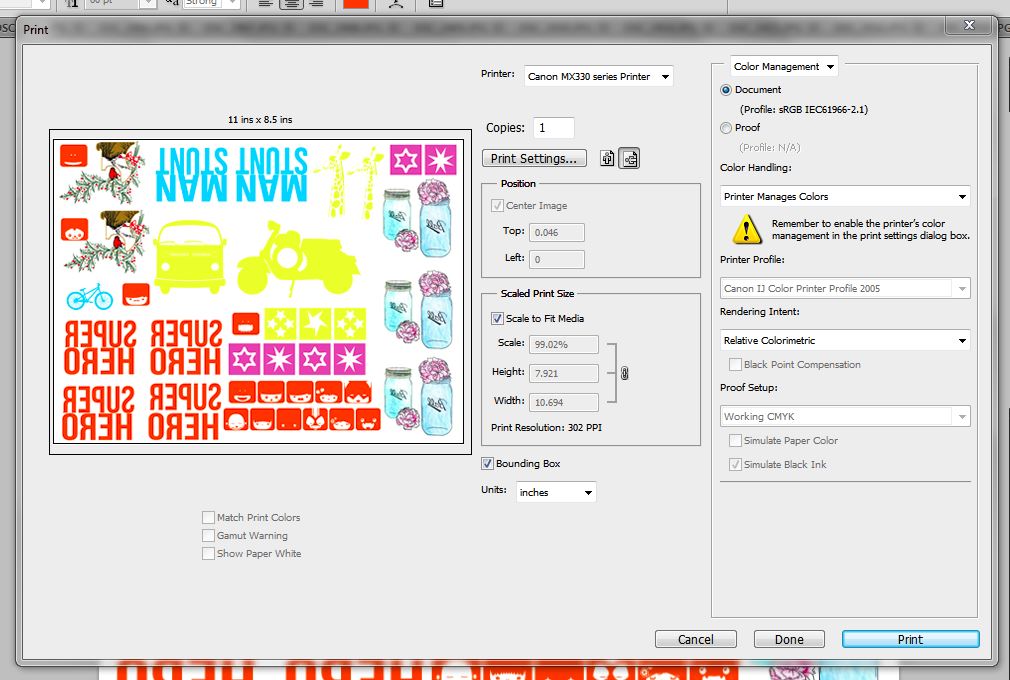This screenshot has width=1010, height=680.
Task: Click the red text color swatch
Action: (356, 3)
